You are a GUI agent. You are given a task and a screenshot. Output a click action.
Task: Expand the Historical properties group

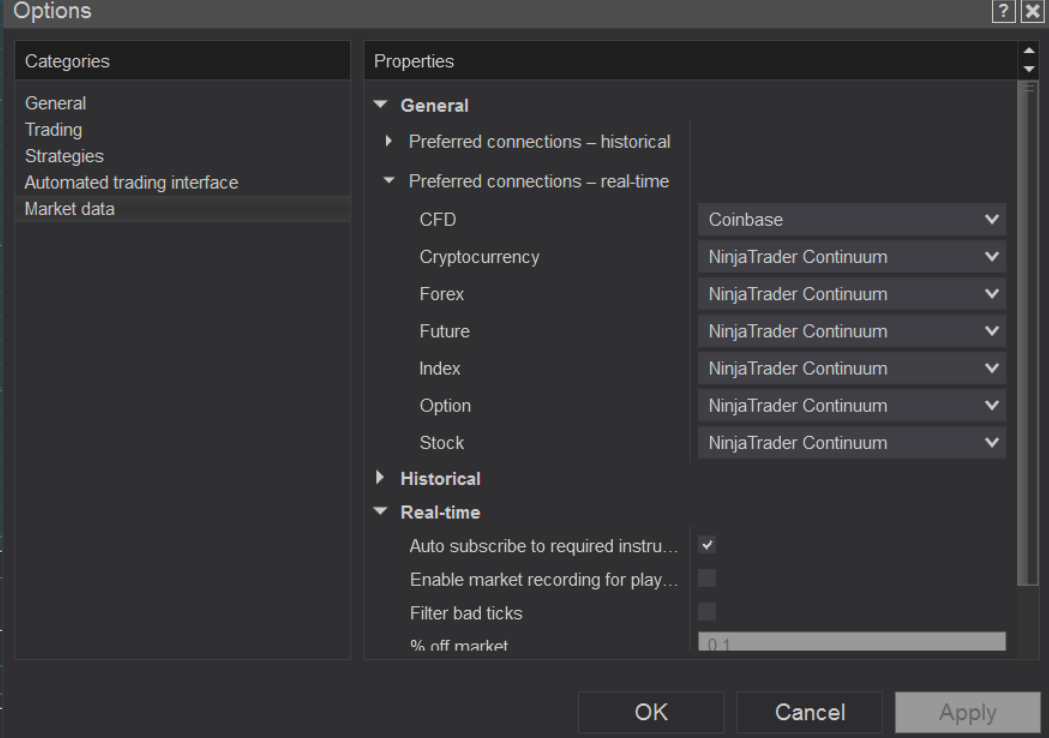[380, 478]
